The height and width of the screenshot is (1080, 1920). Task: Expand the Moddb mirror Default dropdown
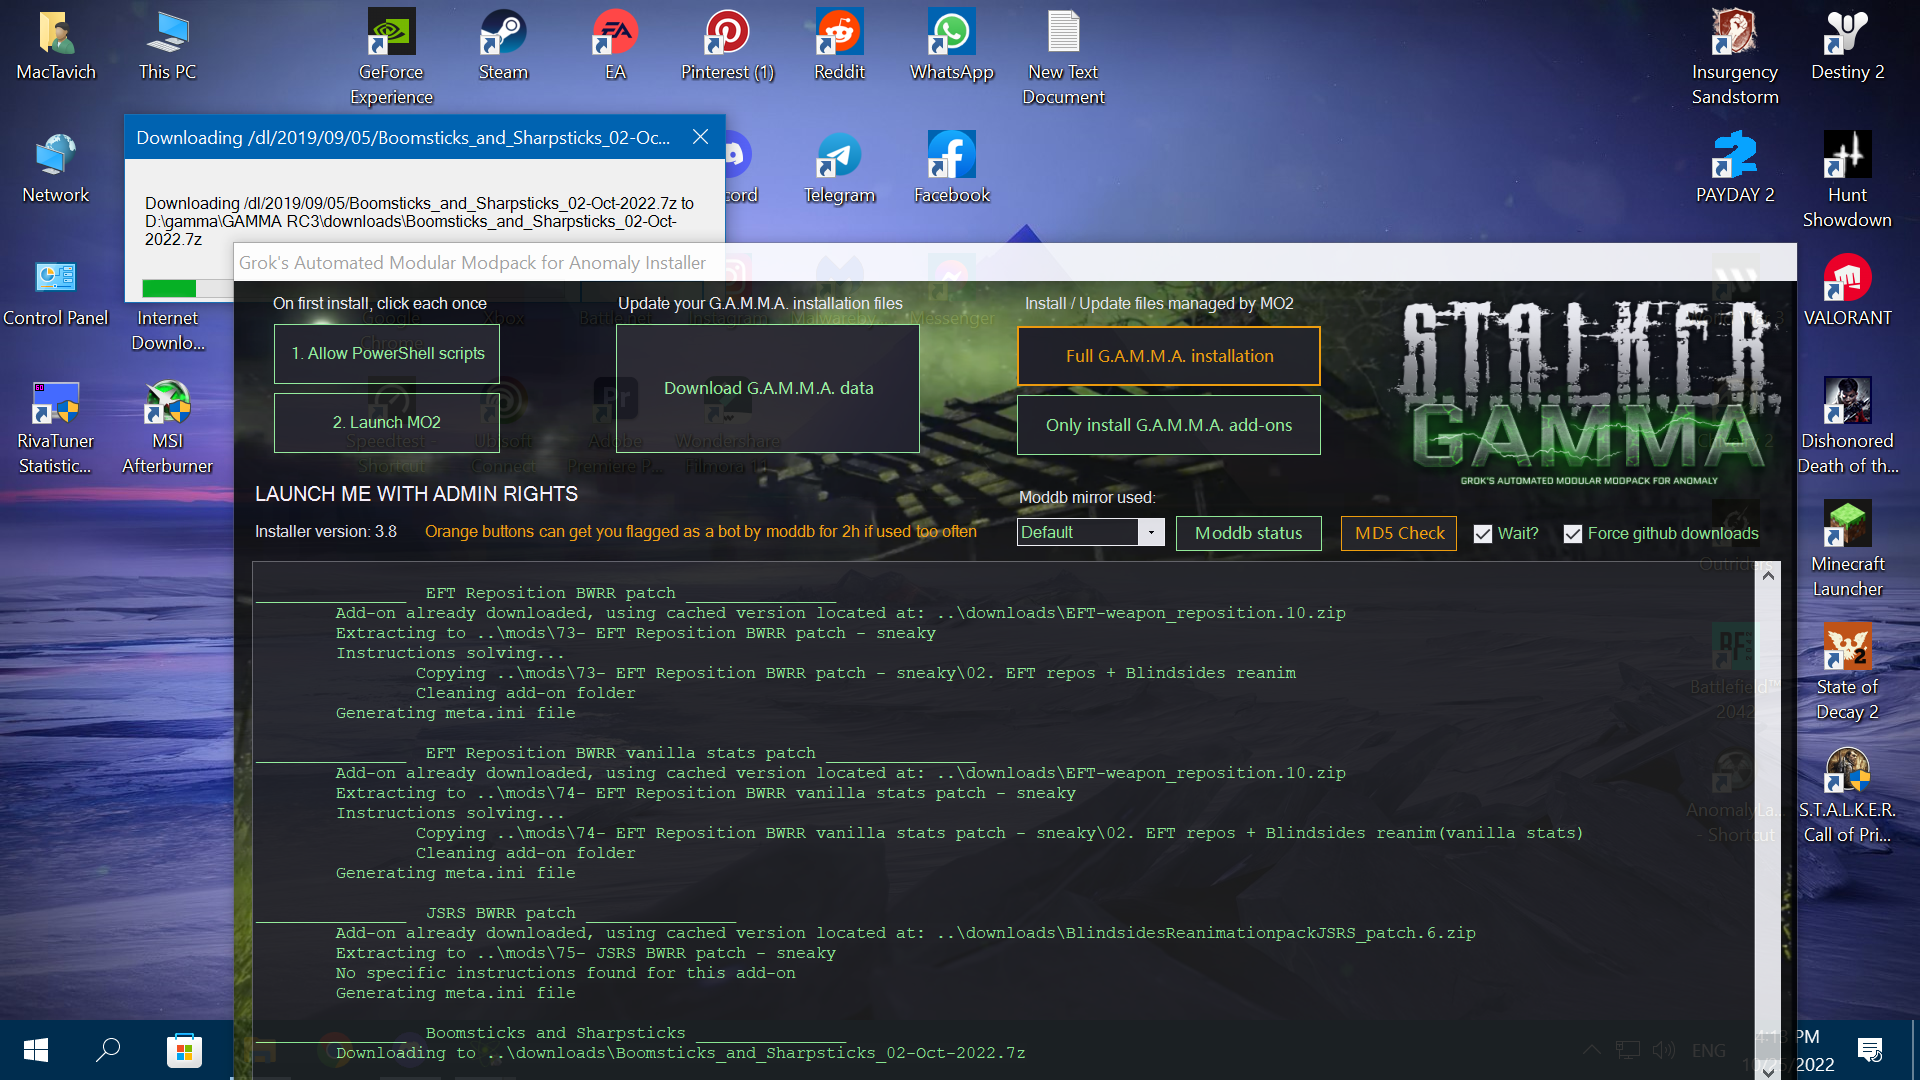tap(1151, 532)
